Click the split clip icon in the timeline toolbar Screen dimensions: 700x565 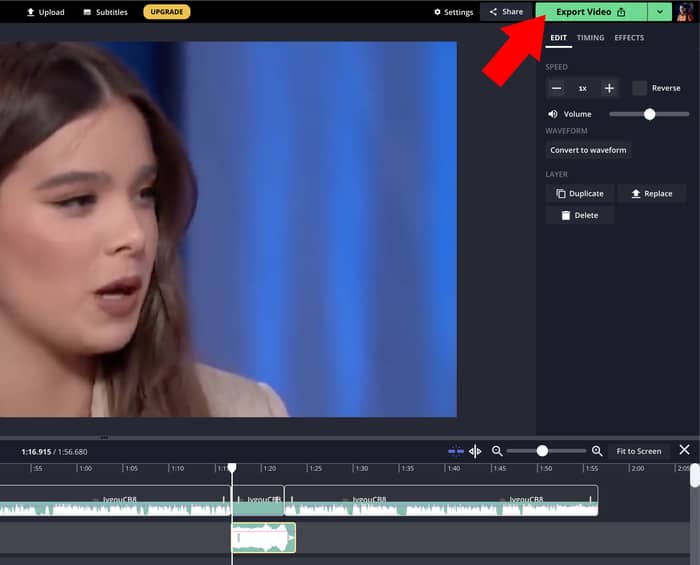[x=475, y=451]
